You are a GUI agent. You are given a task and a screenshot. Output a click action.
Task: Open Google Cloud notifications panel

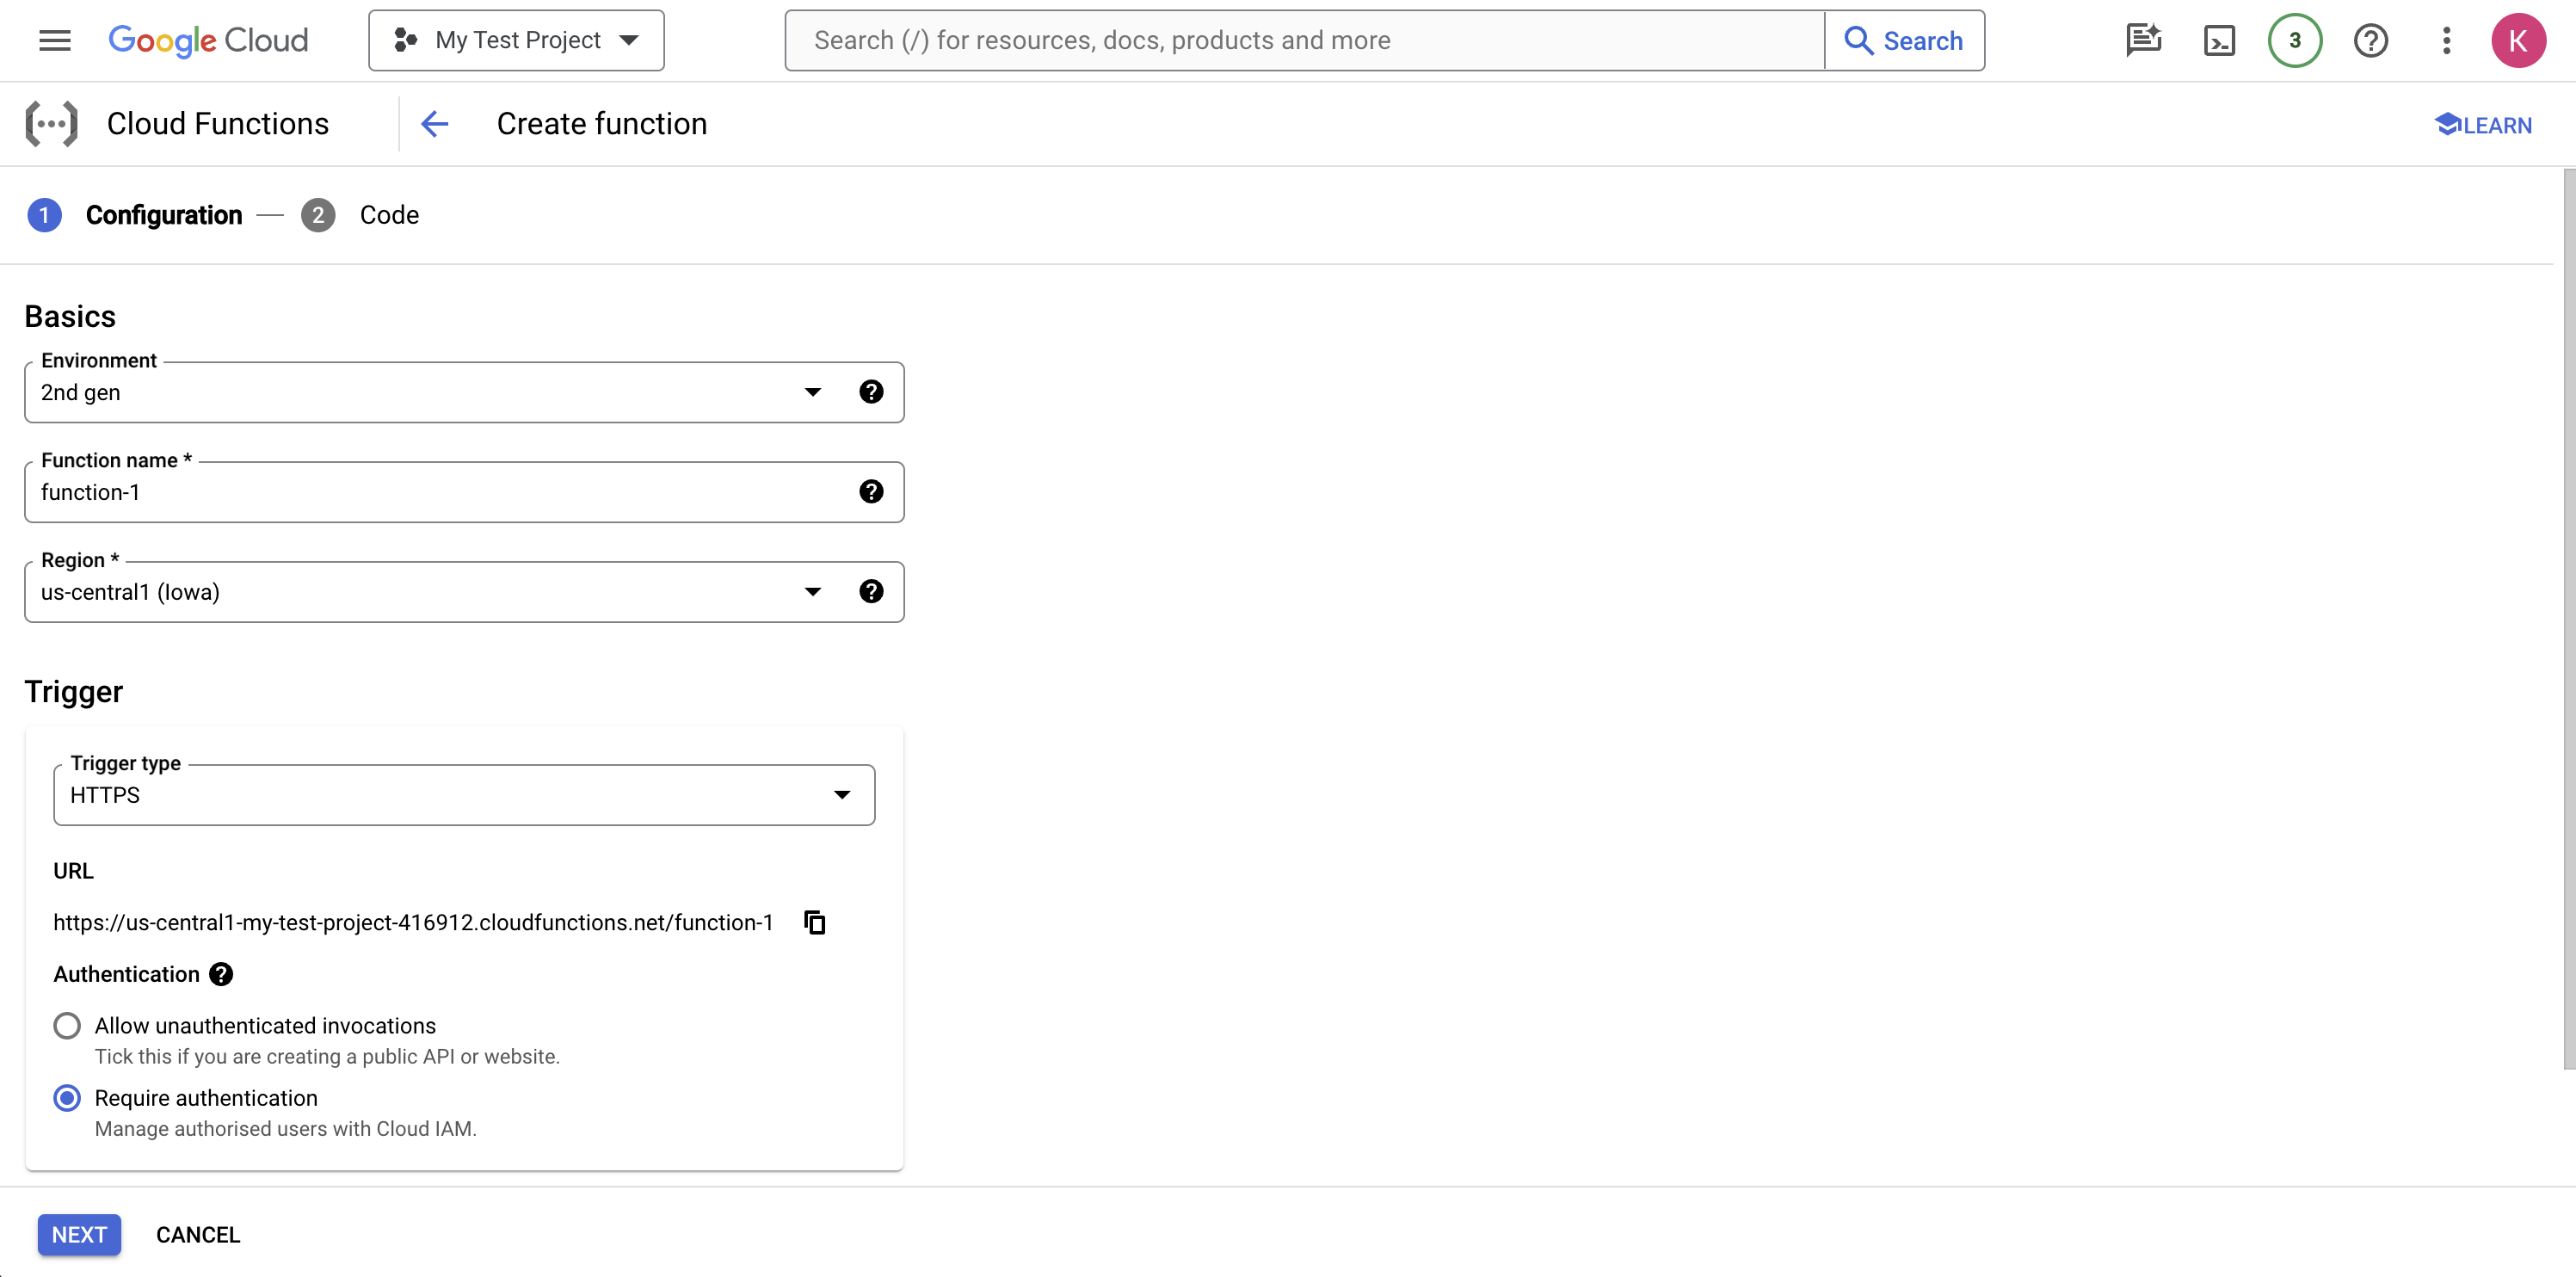[2295, 40]
